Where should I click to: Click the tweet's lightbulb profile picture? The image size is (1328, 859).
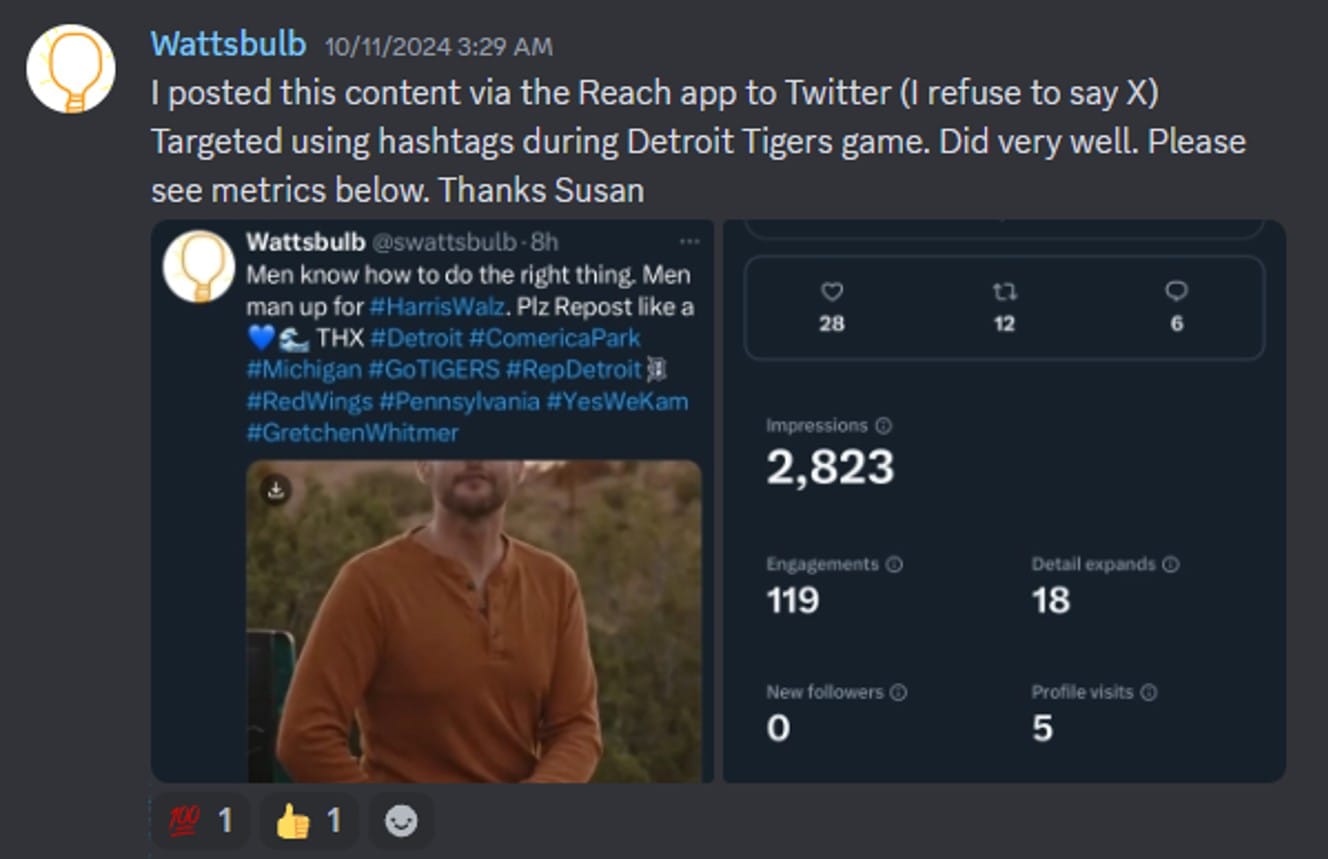[x=199, y=266]
